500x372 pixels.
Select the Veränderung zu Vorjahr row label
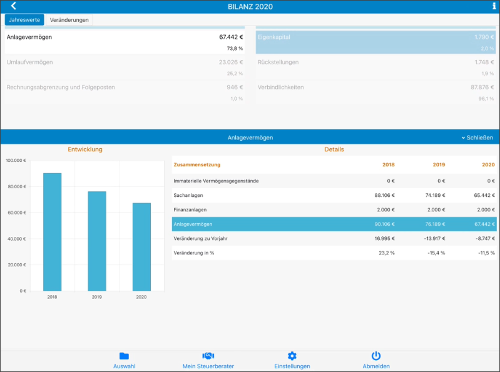(200, 238)
